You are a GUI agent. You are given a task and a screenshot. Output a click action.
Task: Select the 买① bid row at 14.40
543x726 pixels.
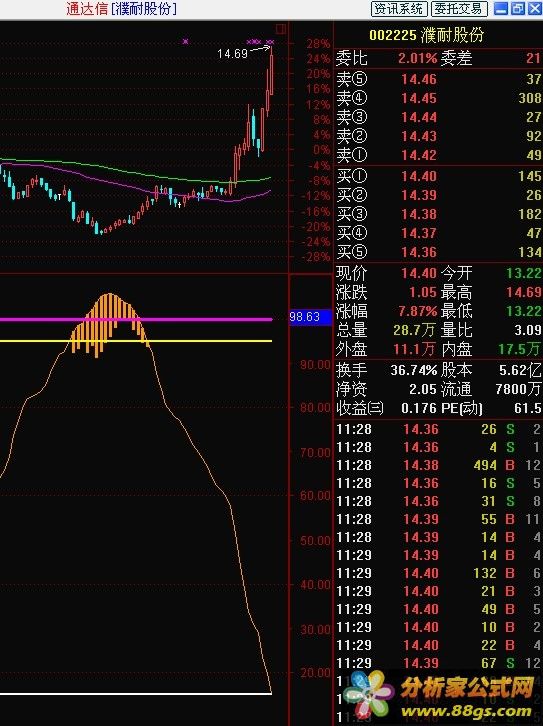438,176
